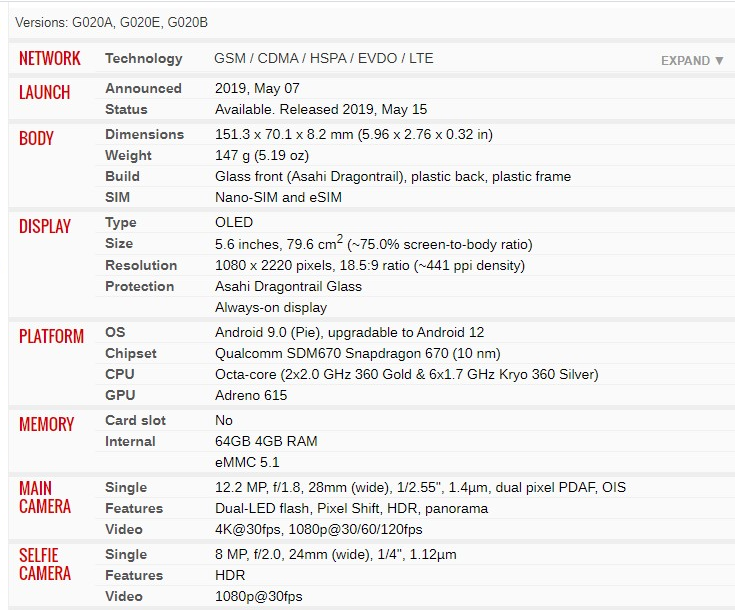Screen dimensions: 735x610
Task: Click the Glass front (Asahi Dragontrail) build text
Action: (x=393, y=176)
